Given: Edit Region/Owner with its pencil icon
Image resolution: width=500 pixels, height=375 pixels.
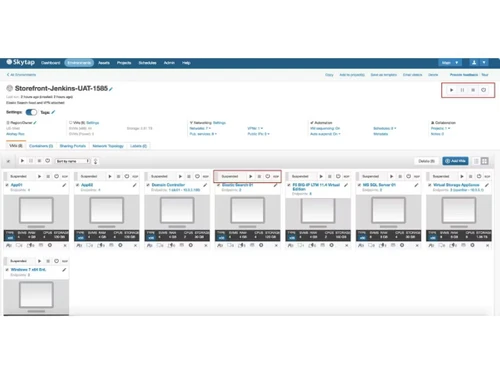Looking at the screenshot, I should 35,123.
